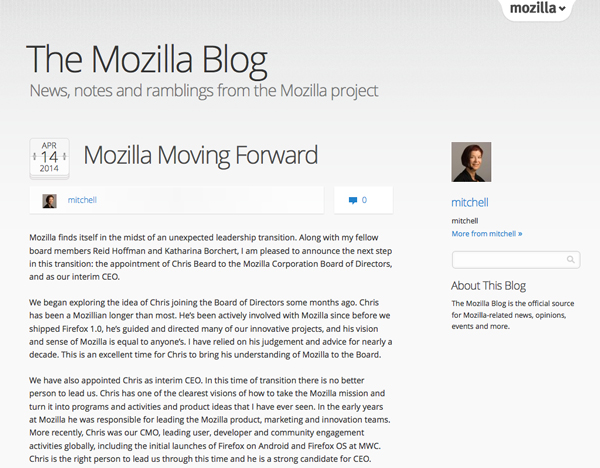Click The Mozilla Blog site title
The image size is (600, 468).
click(x=146, y=59)
